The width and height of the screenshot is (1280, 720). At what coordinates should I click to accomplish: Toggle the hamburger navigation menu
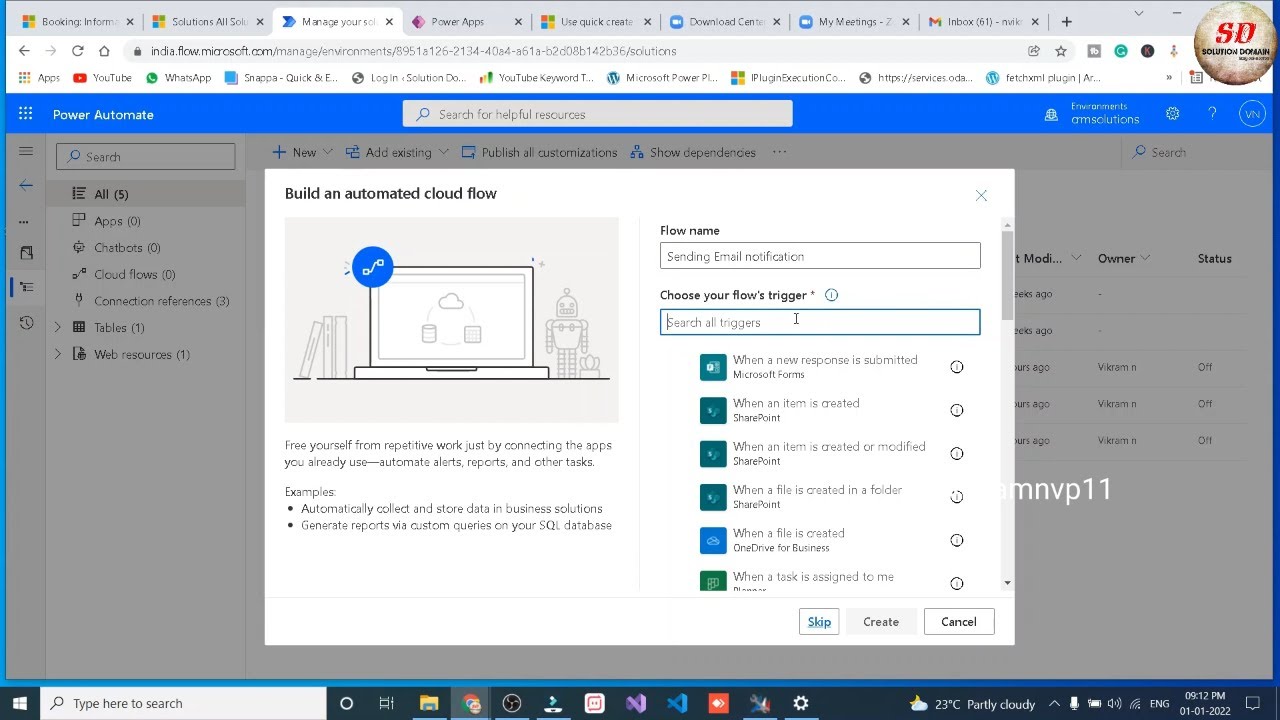26,151
